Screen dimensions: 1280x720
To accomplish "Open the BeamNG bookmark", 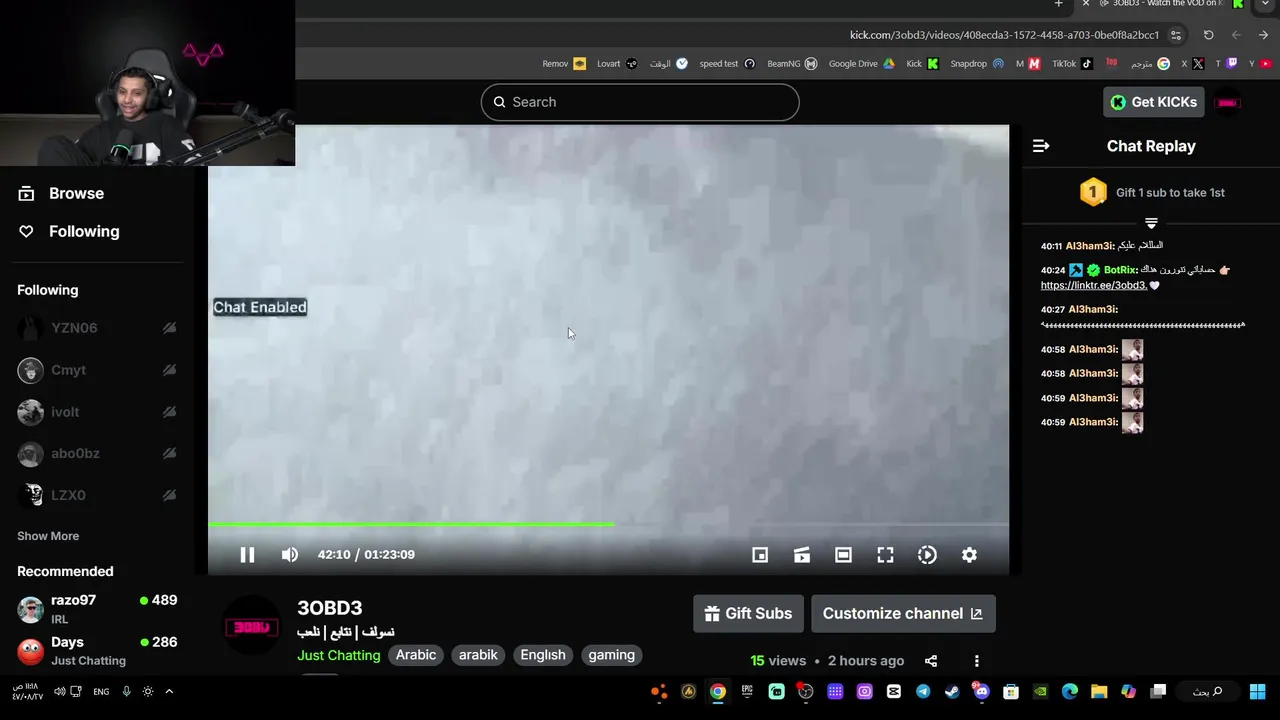I will coord(792,64).
